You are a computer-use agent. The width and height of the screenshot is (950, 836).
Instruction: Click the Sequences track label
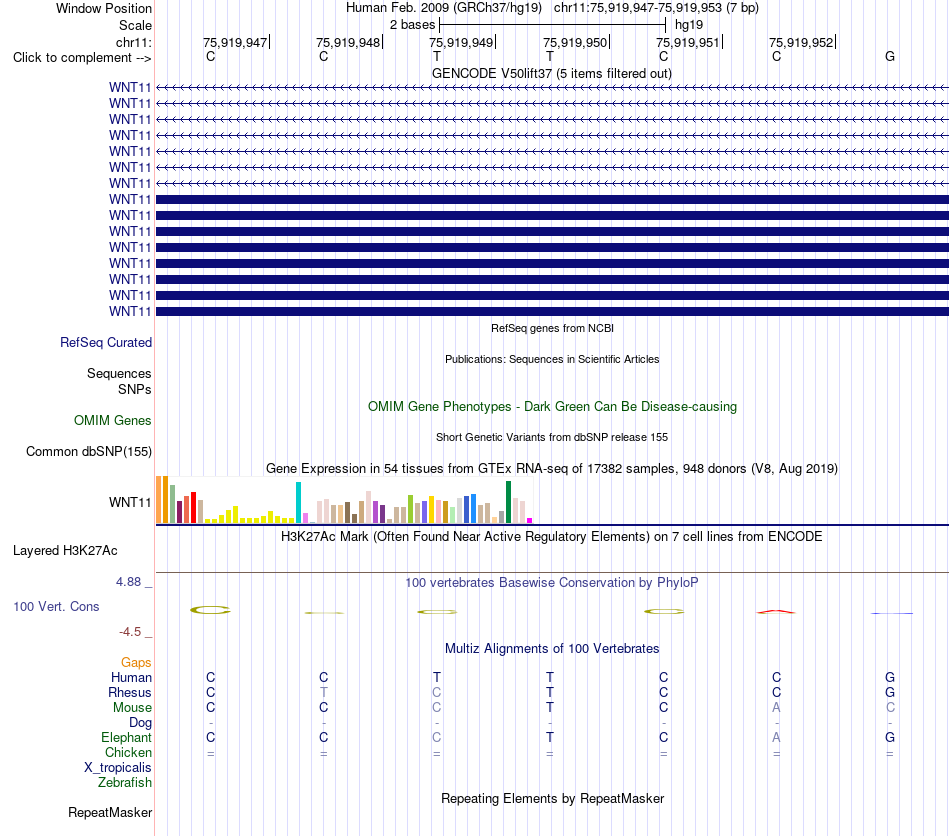[x=119, y=373]
